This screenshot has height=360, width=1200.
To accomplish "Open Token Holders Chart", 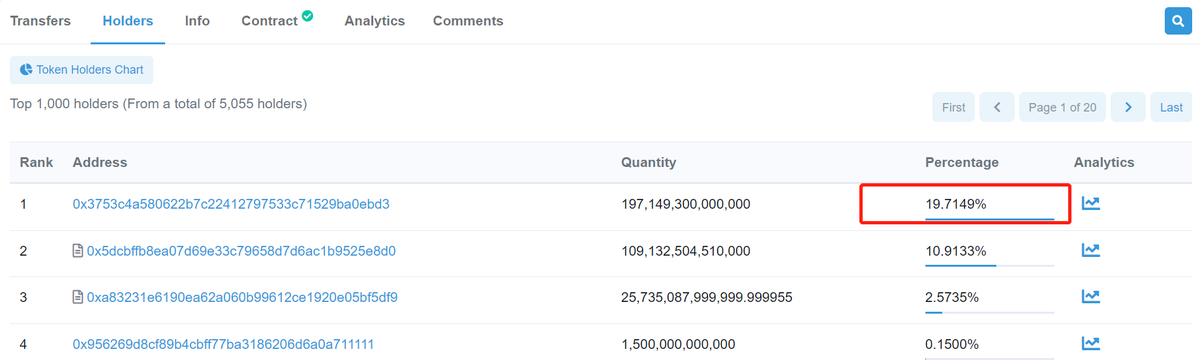I will coord(81,70).
